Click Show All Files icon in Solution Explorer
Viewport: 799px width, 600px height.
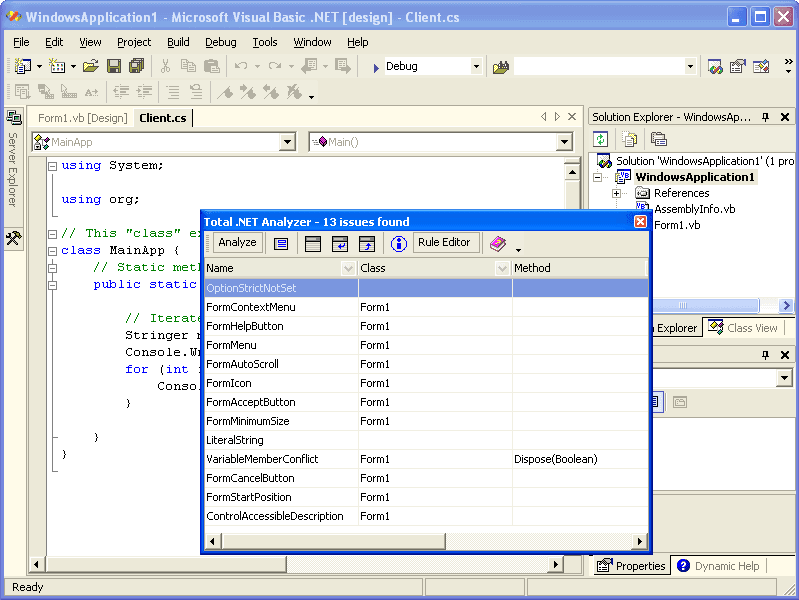(630, 139)
